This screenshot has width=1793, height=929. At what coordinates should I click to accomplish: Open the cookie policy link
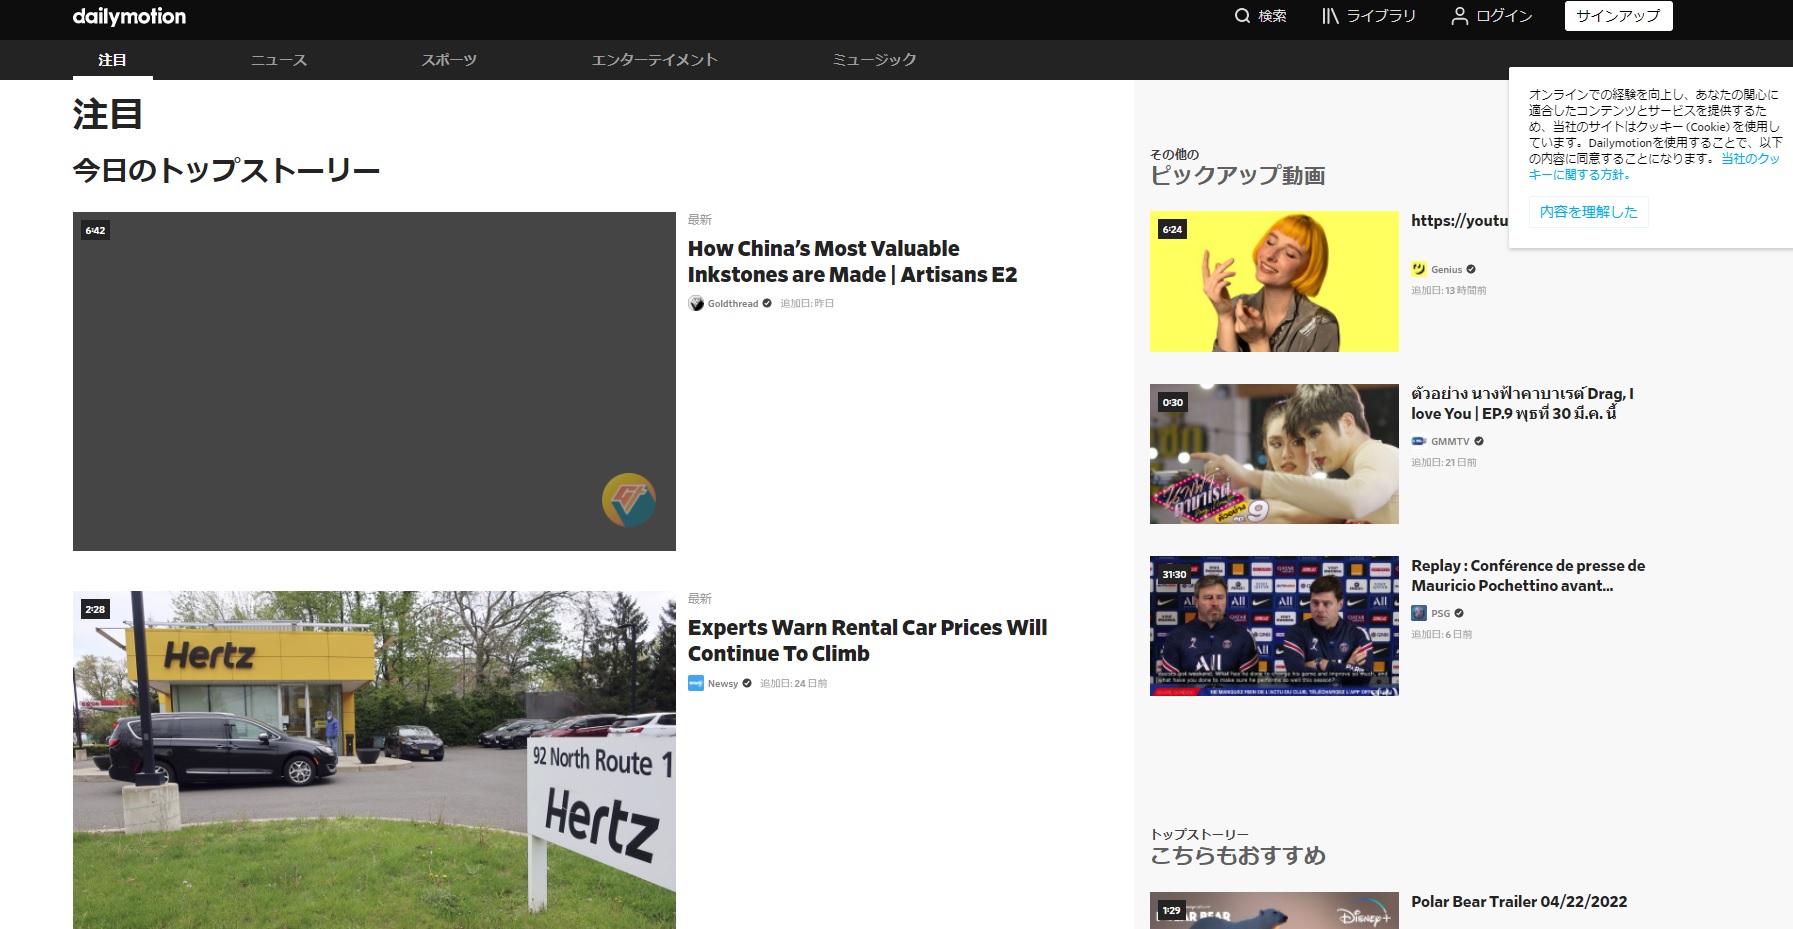tap(1654, 166)
